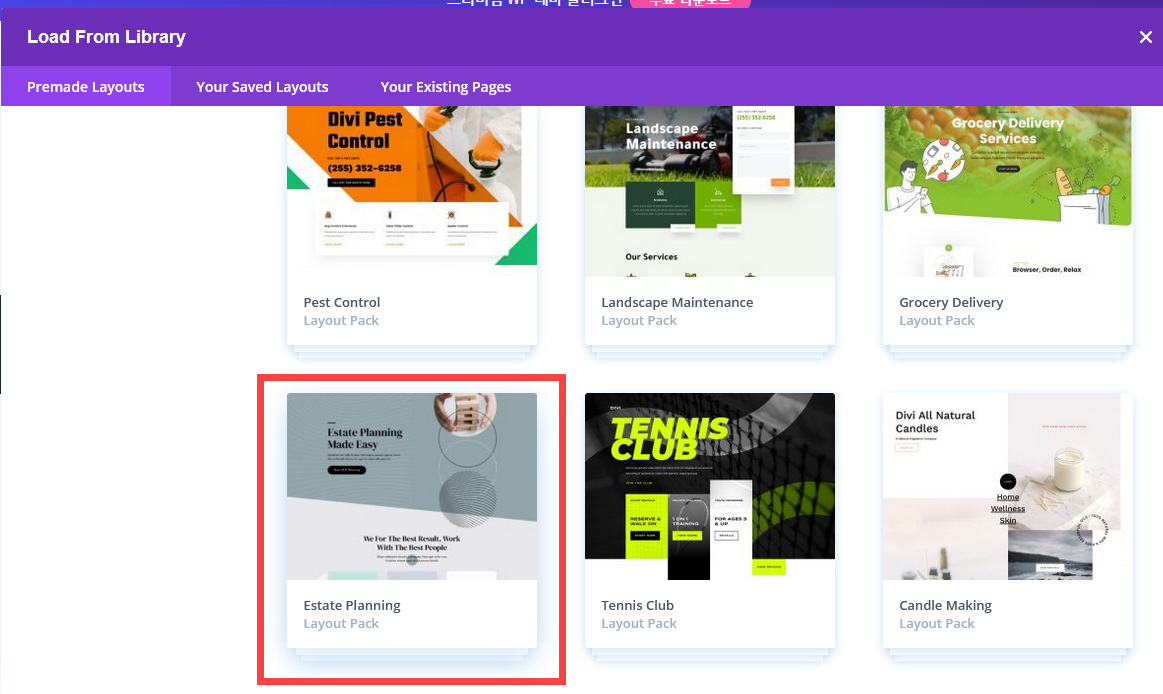Select the Grocery Delivery layout thumbnail

click(x=1008, y=191)
